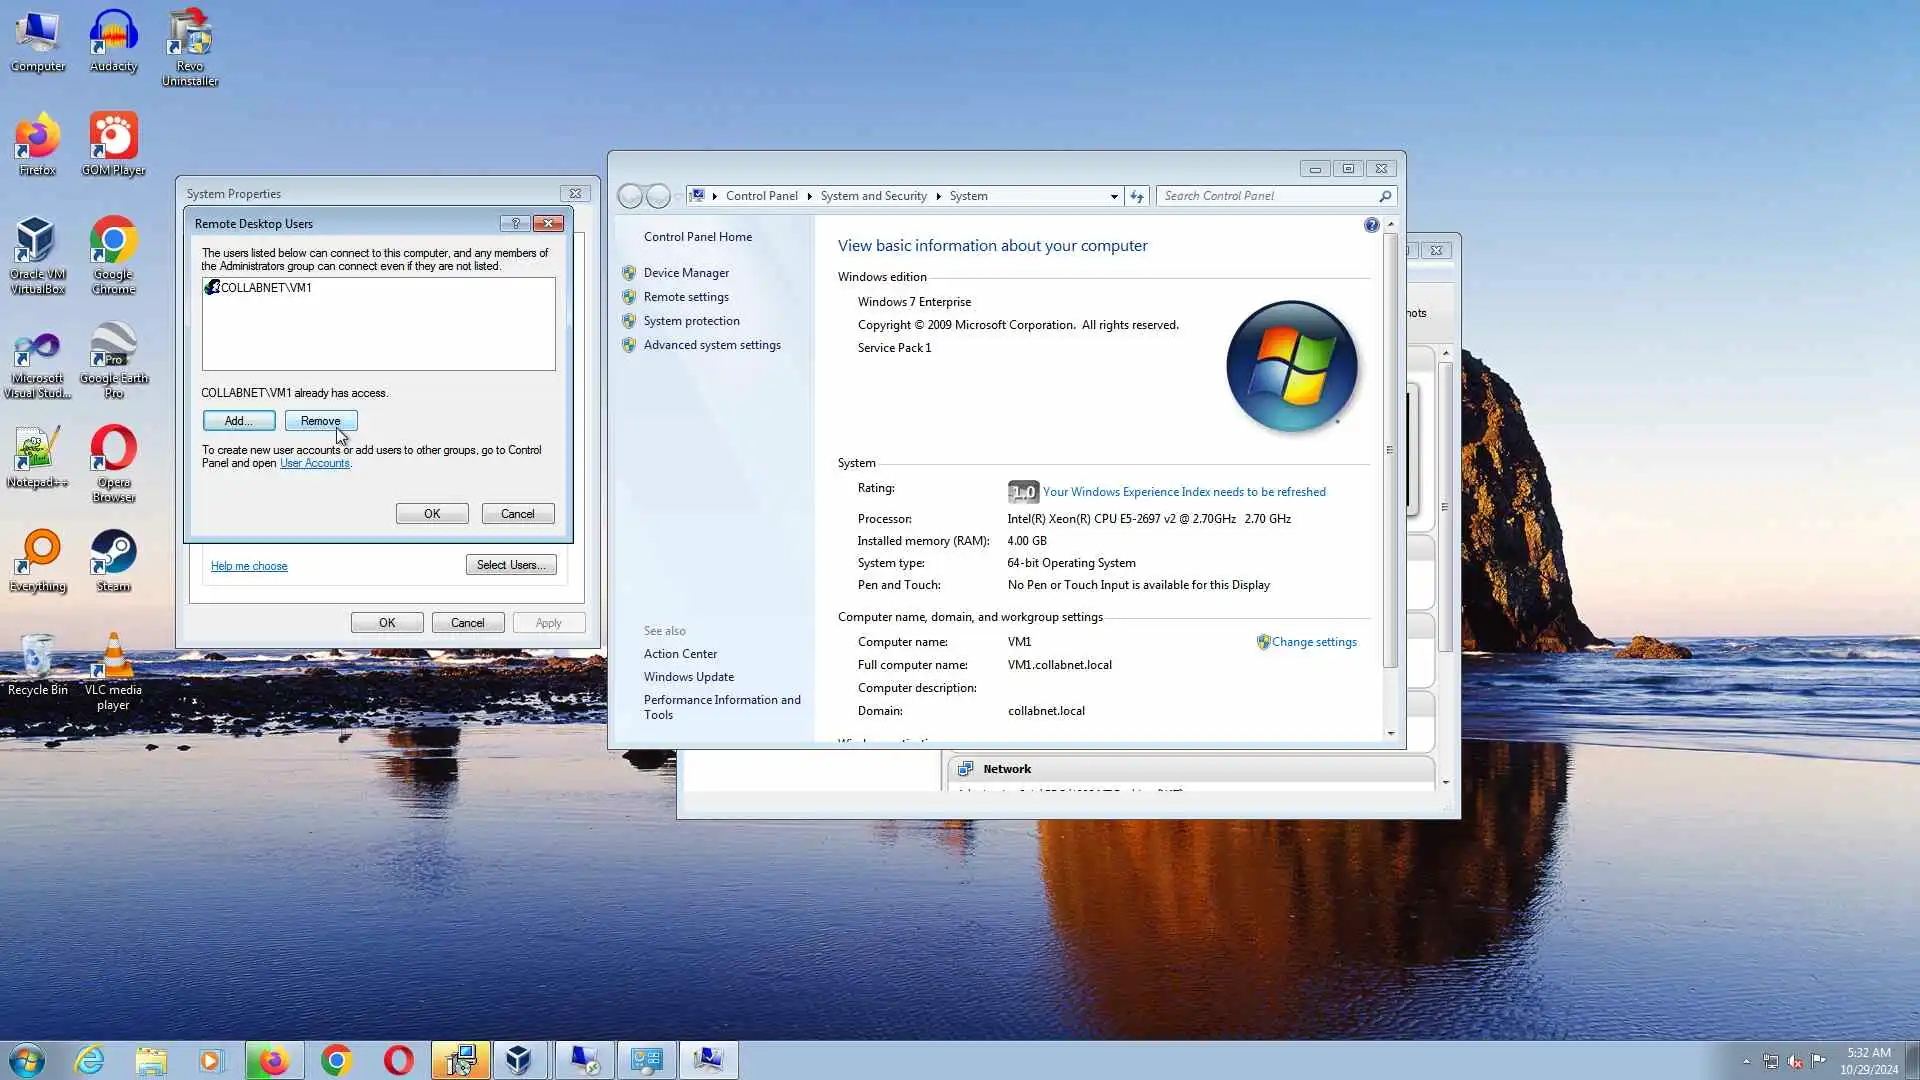Click the Control Panel help icon
Image resolution: width=1920 pixels, height=1080 pixels.
click(x=1371, y=226)
